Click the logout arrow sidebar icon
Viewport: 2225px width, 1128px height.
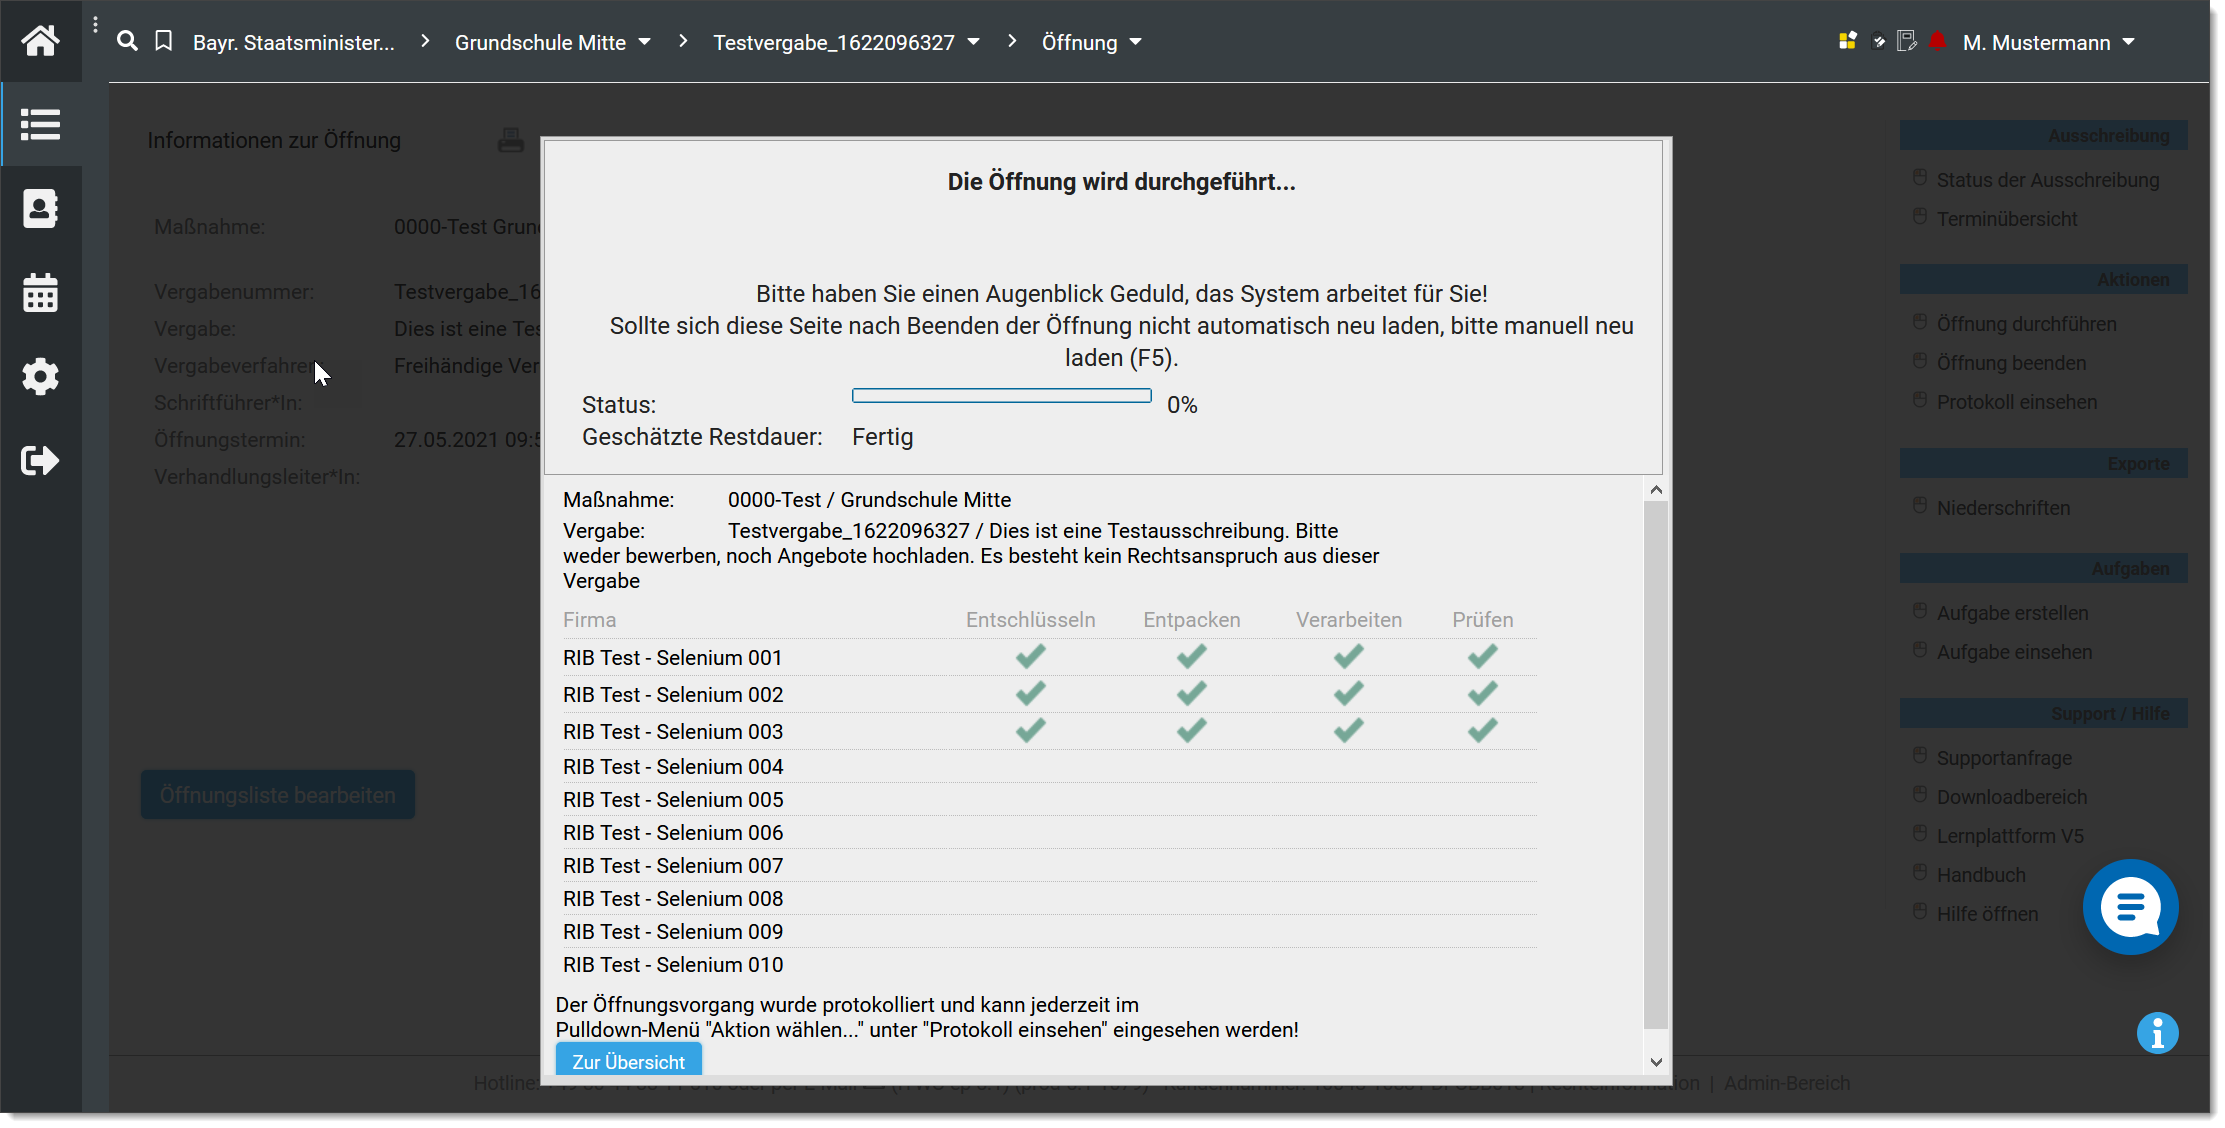(40, 461)
